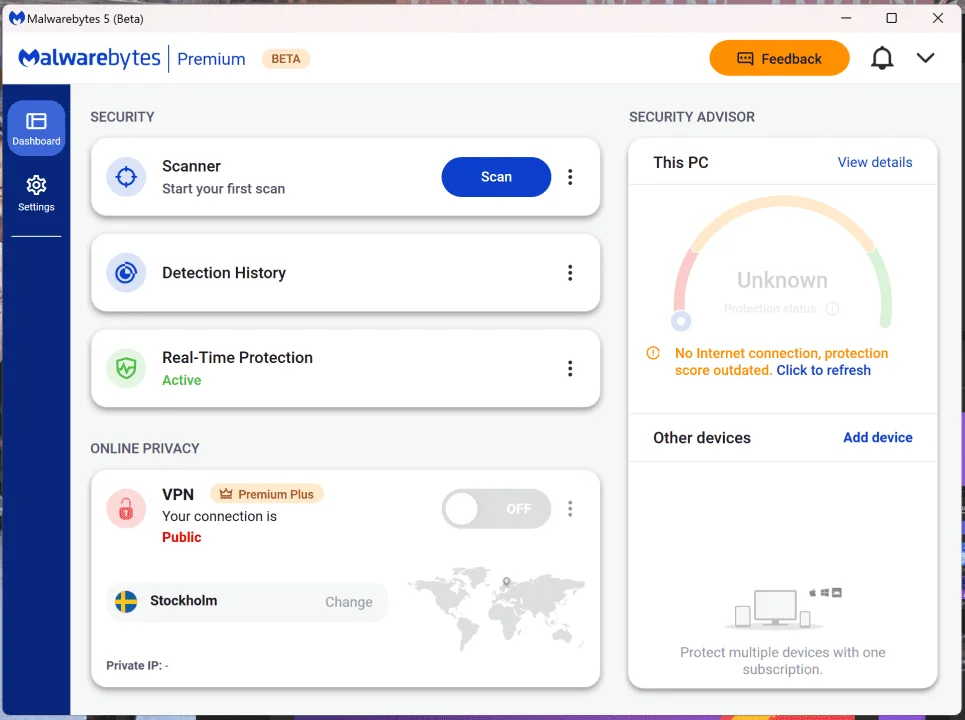
Task: Open the Feedback form
Action: tap(779, 58)
